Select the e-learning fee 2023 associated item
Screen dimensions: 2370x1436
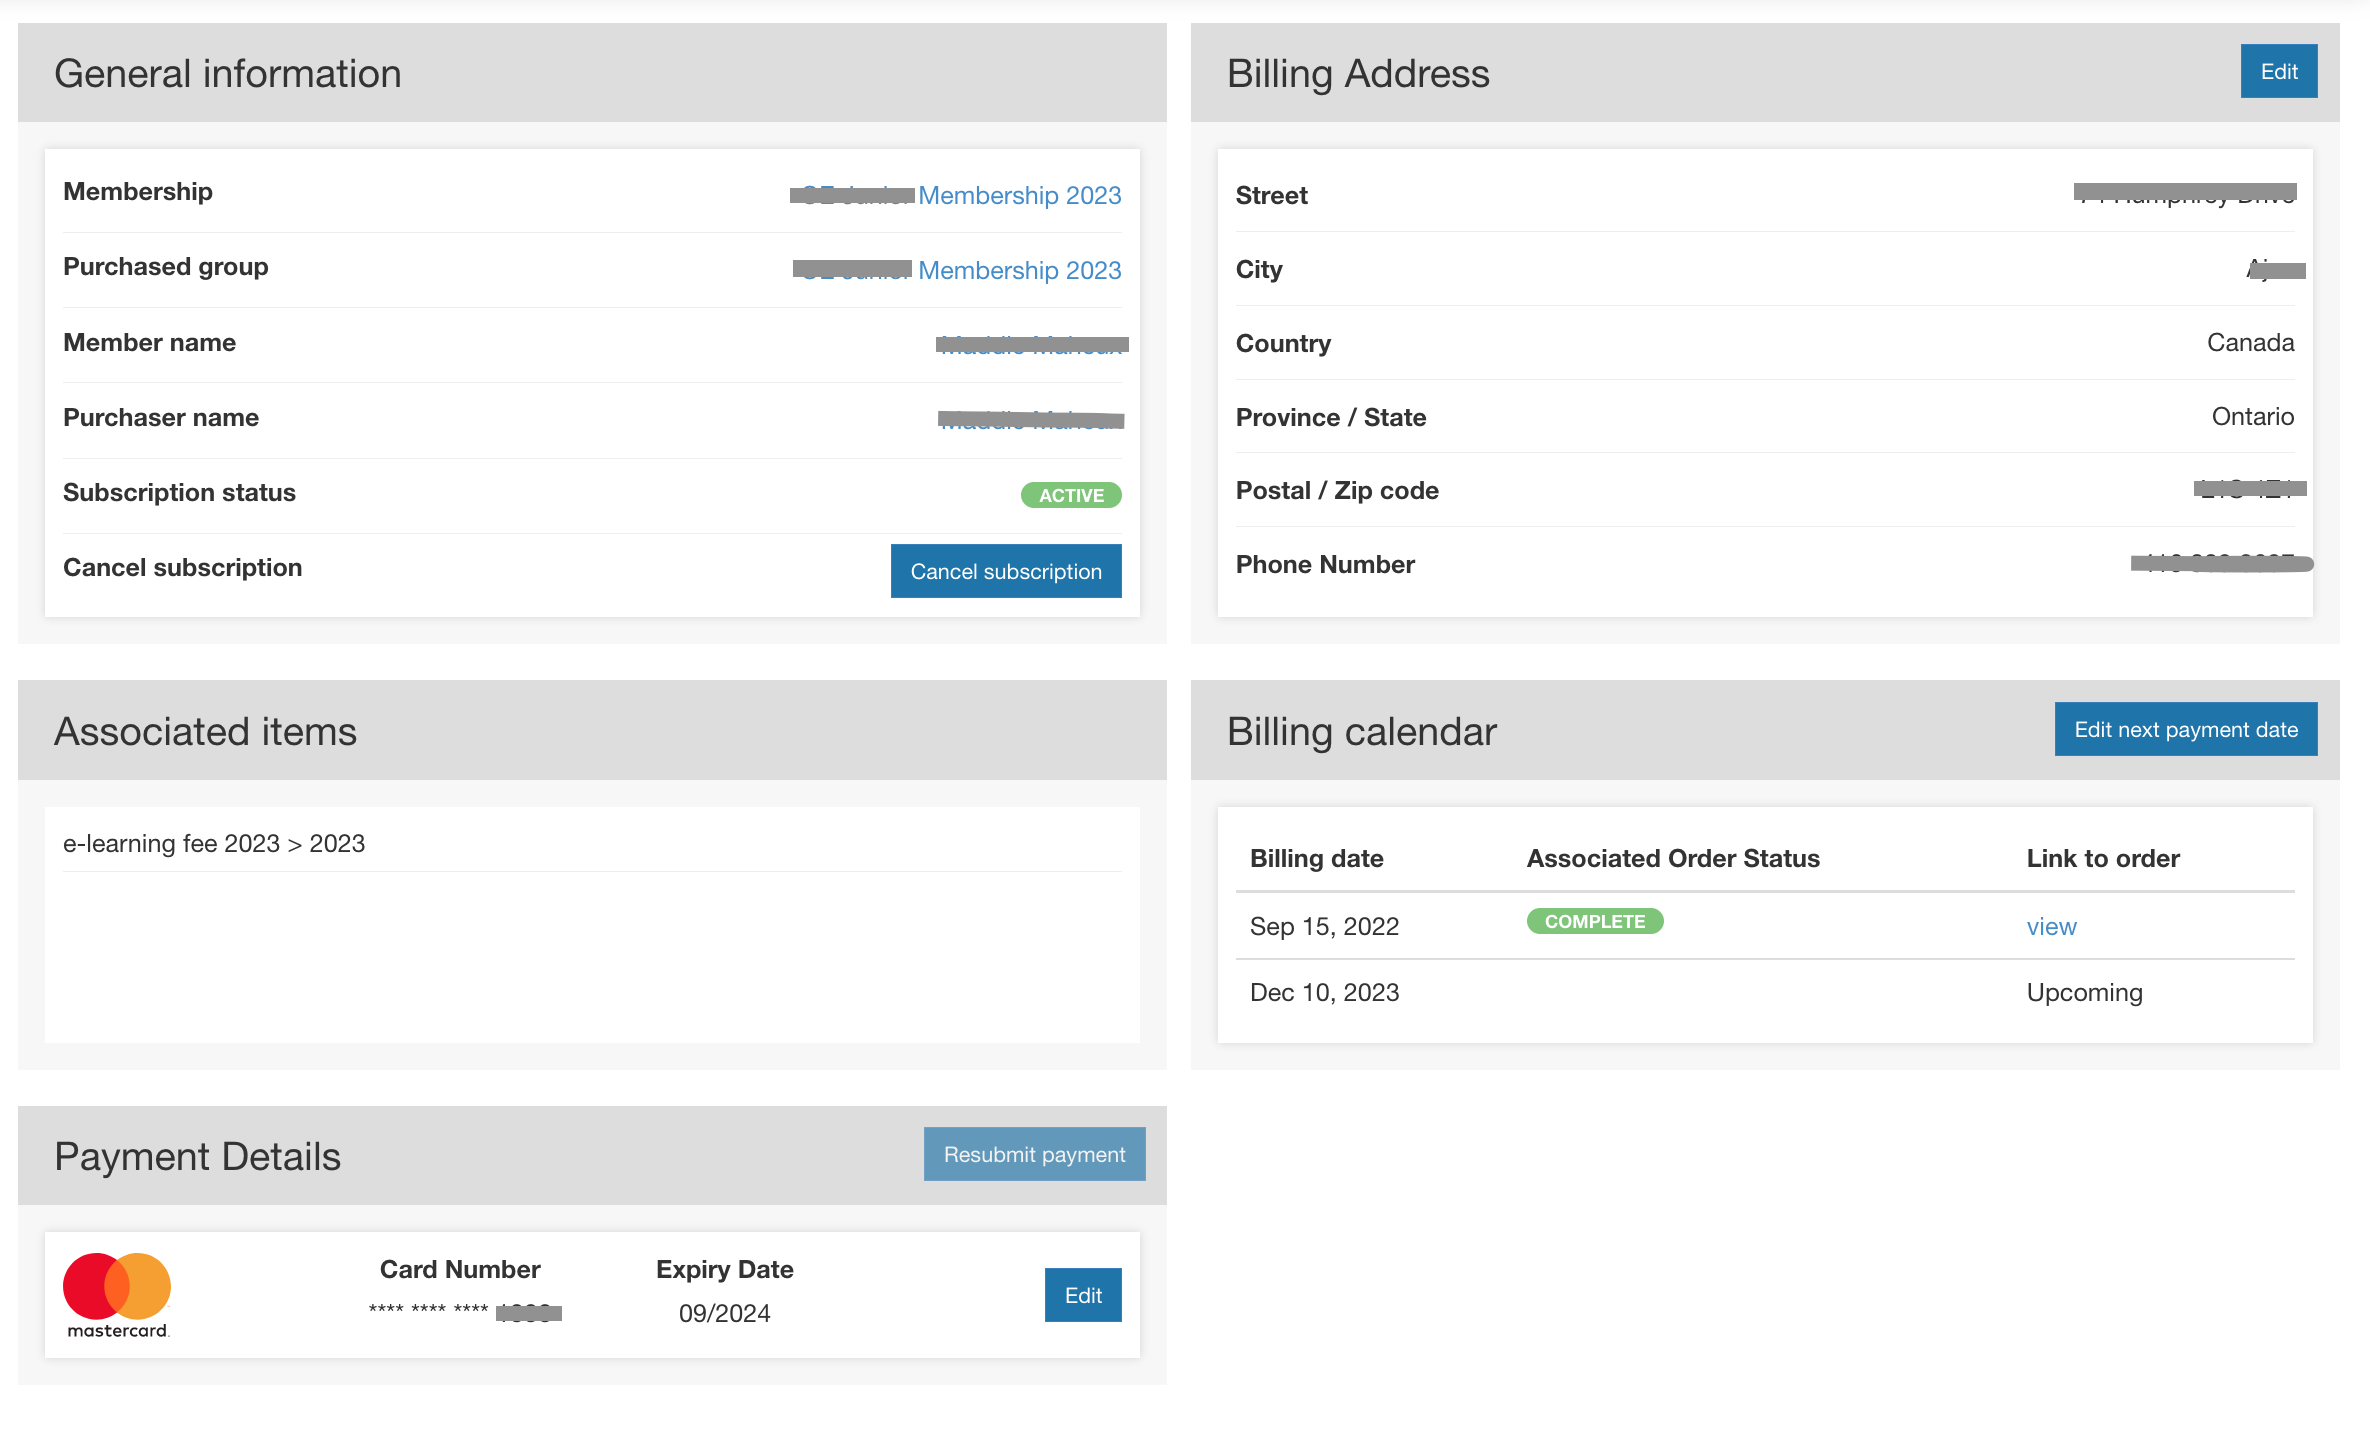pyautogui.click(x=214, y=844)
